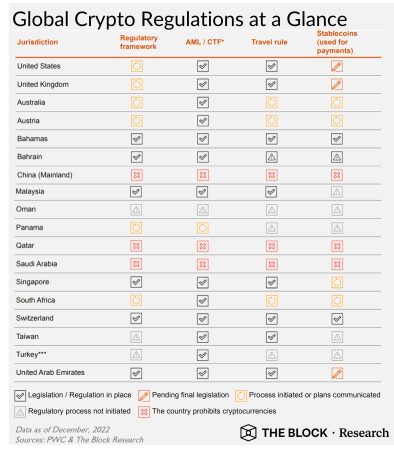Click the Travel rule column header
The width and height of the screenshot is (394, 450).
click(x=269, y=42)
